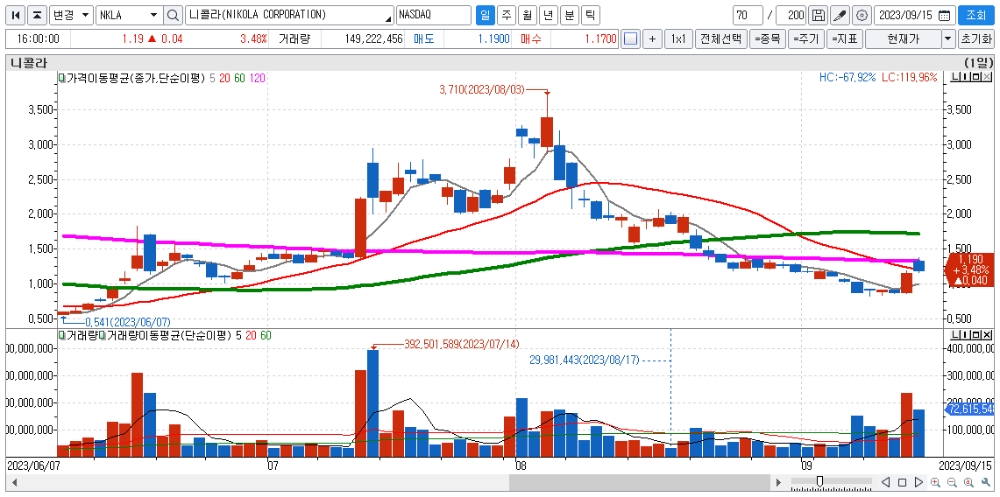
Task: Activate the drawing pen tool icon
Action: tap(840, 15)
